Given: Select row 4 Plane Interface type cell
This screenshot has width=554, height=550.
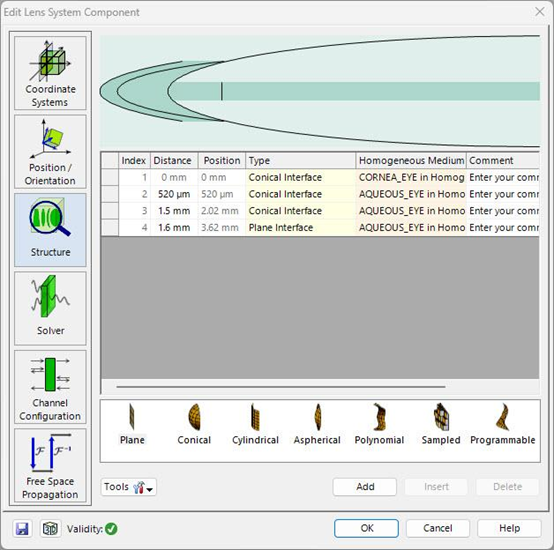Looking at the screenshot, I should click(300, 227).
